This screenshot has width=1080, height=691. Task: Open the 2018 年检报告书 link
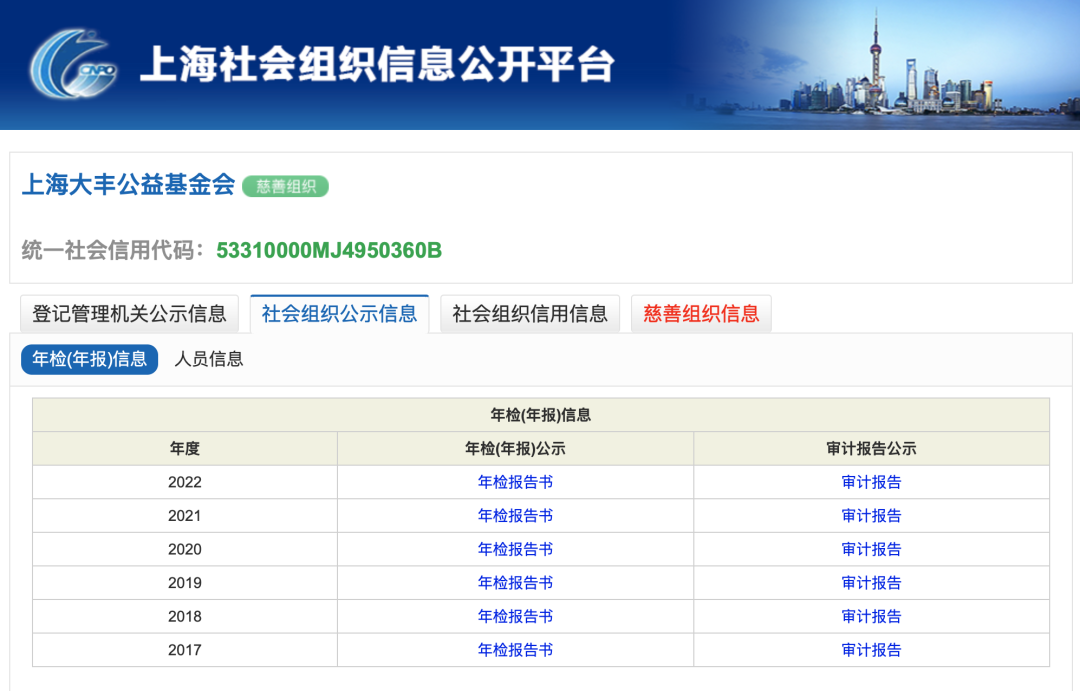tap(515, 617)
